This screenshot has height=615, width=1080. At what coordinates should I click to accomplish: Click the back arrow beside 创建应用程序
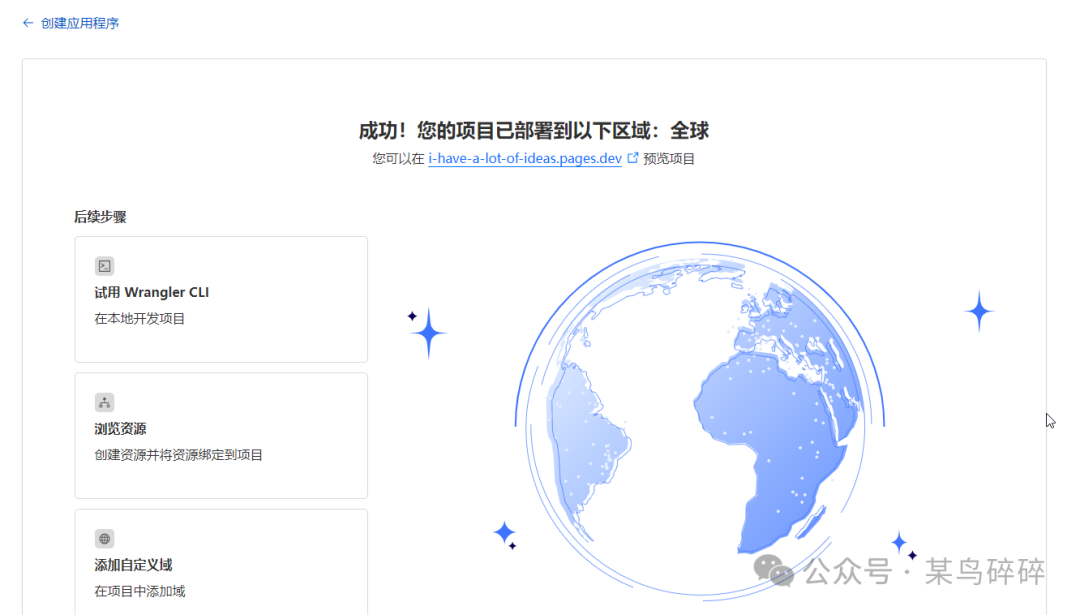point(27,22)
